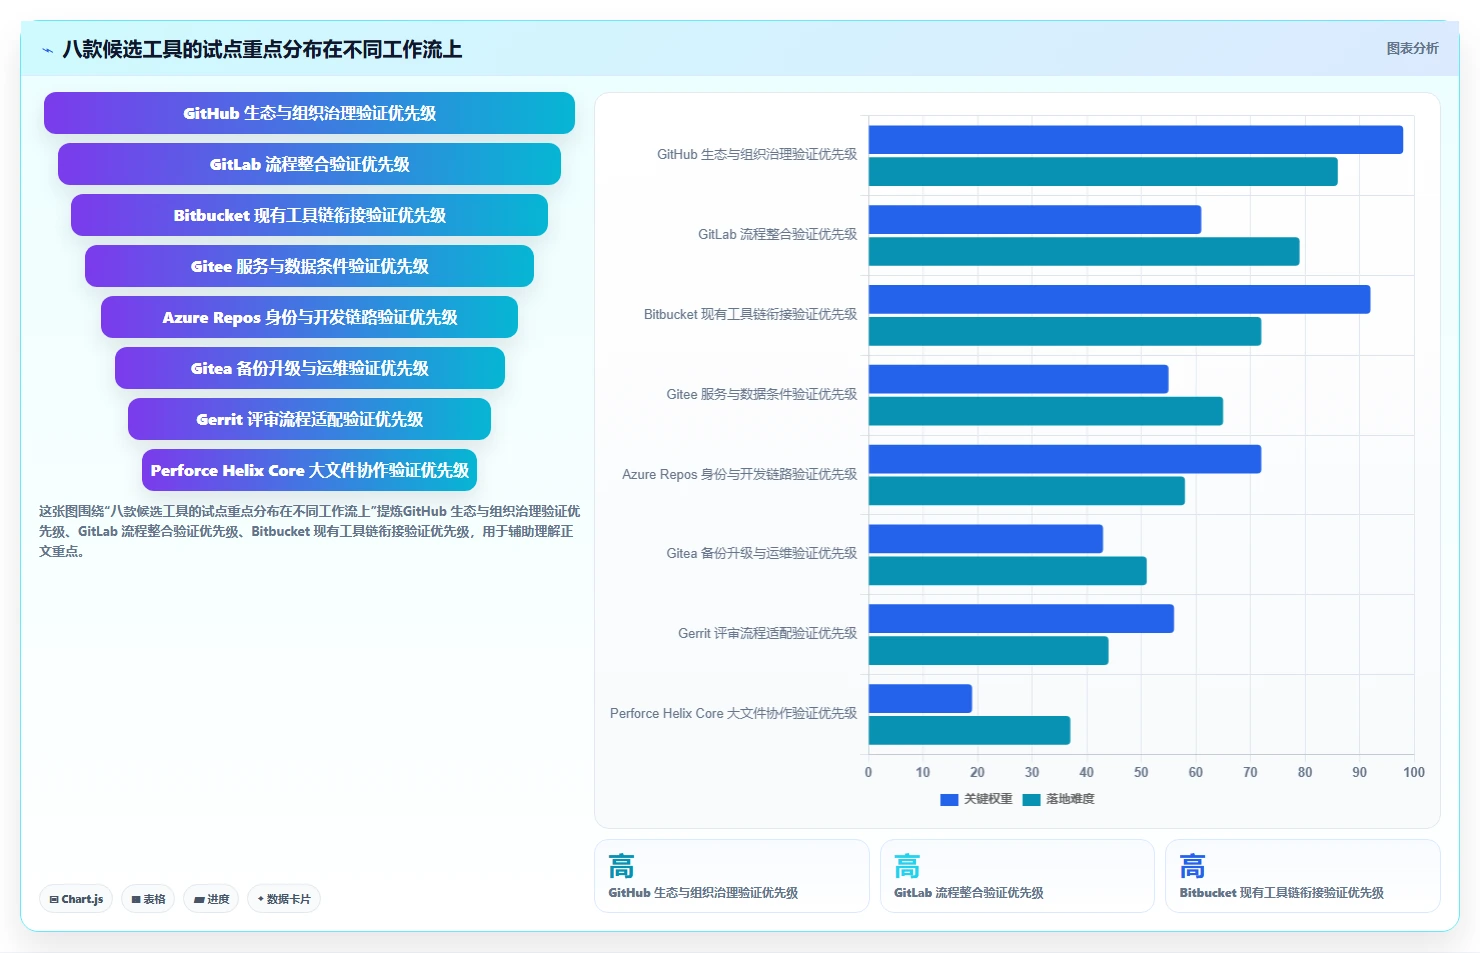Click the Azure Repos 关键权重 blue bar
Viewport: 1480px width, 953px height.
[1065, 459]
